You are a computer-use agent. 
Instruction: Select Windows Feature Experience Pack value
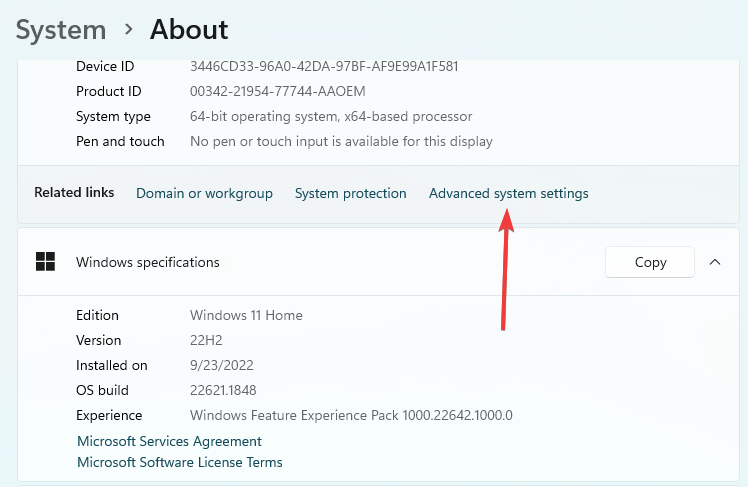point(351,415)
